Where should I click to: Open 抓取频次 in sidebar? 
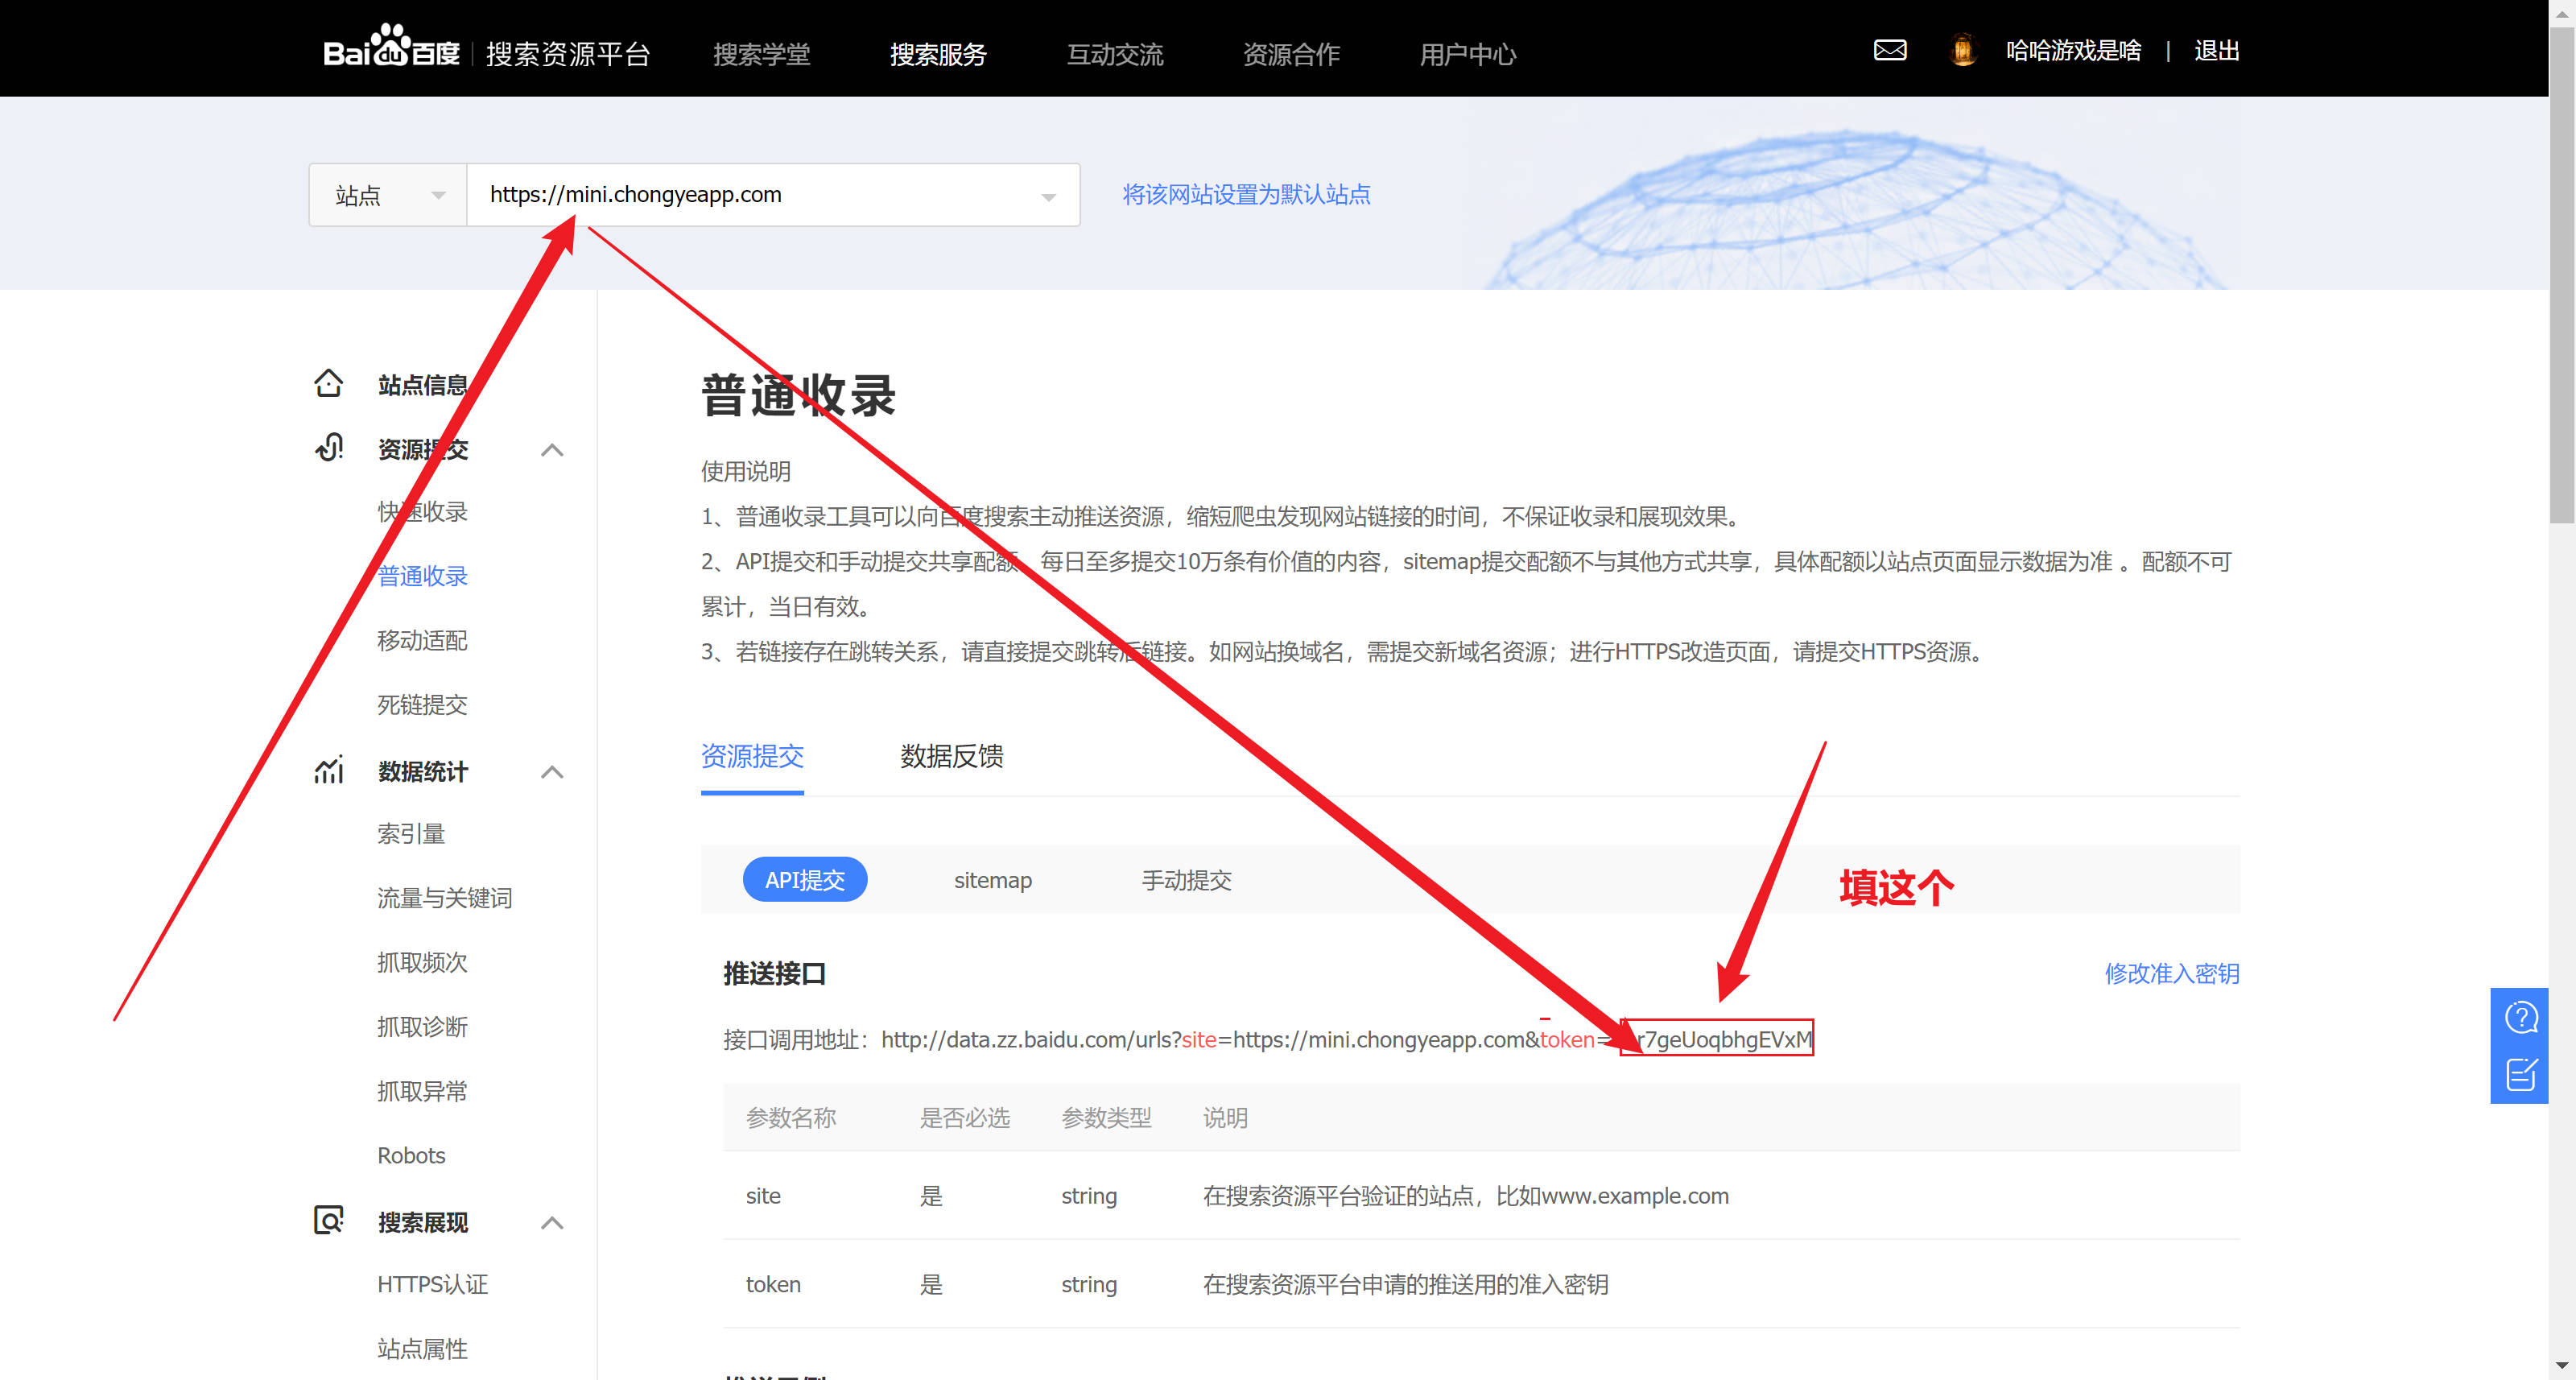click(x=422, y=962)
